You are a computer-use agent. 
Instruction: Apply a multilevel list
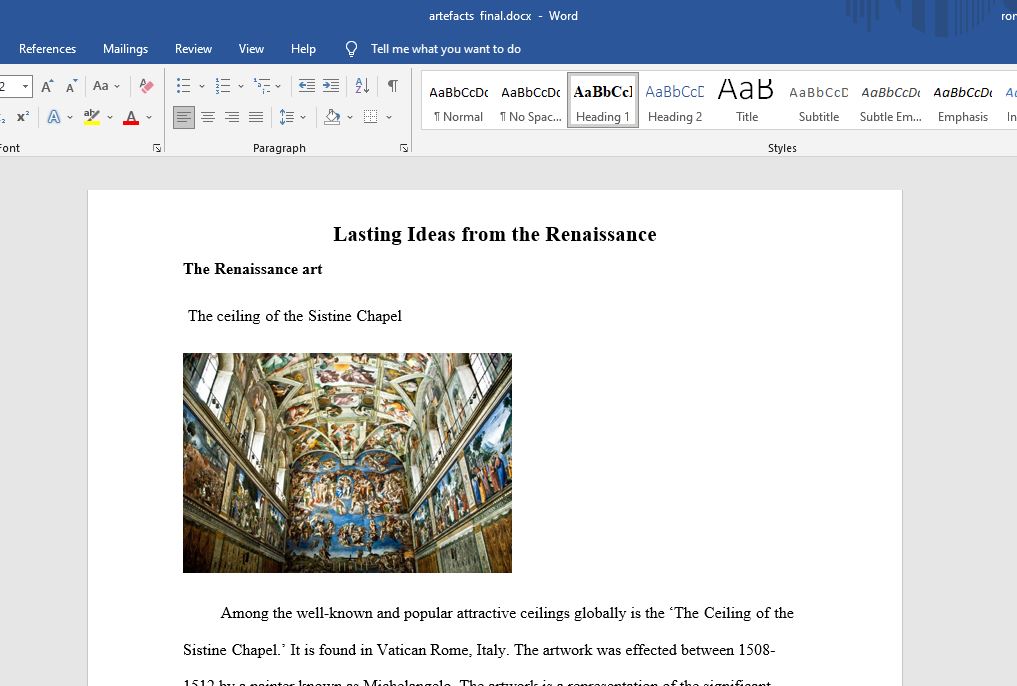point(262,86)
